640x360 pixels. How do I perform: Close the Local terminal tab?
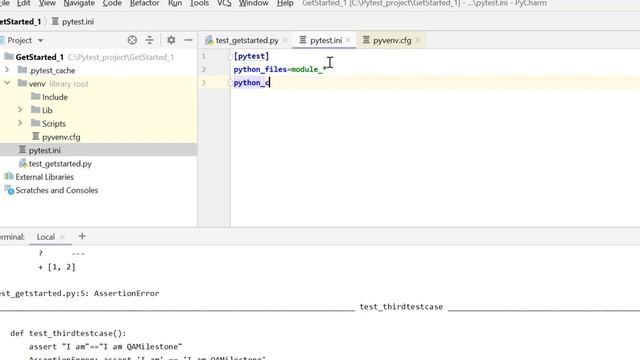(62, 237)
